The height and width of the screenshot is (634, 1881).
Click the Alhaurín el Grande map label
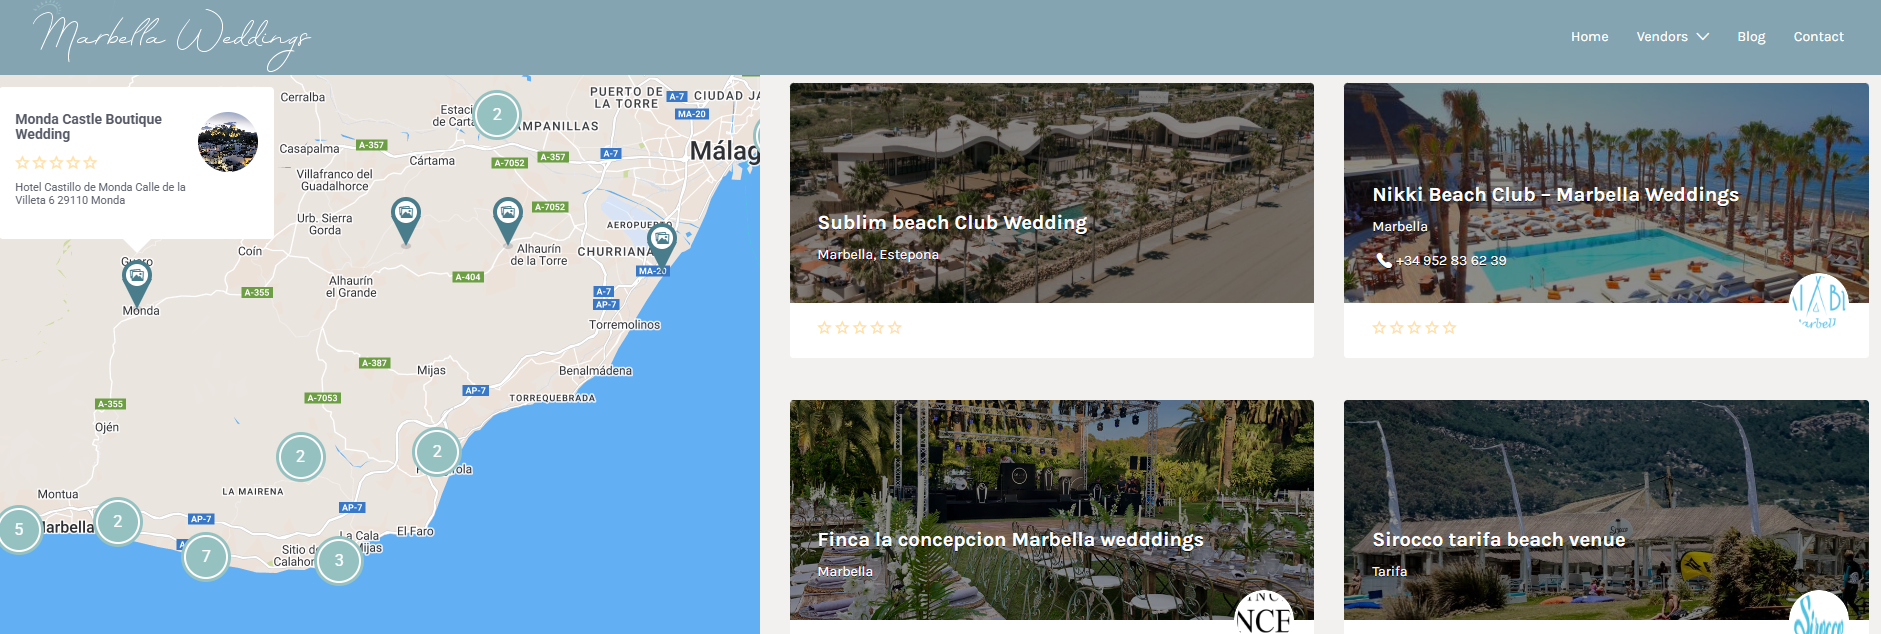point(351,287)
